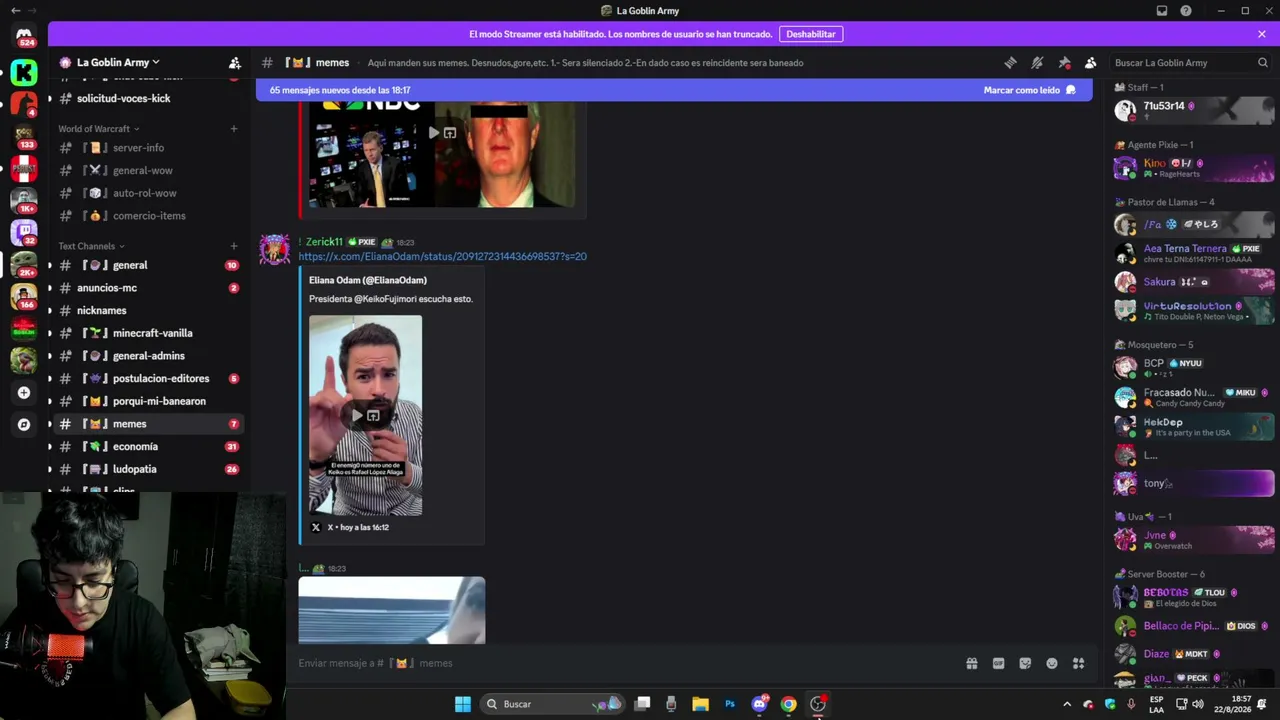Open the auto-rol-wow channel

[150, 194]
